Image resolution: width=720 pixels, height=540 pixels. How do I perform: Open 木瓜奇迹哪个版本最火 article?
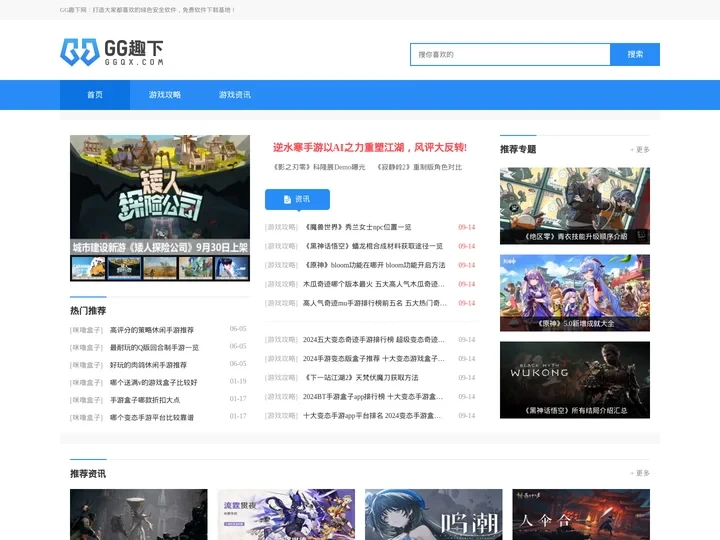coord(374,284)
